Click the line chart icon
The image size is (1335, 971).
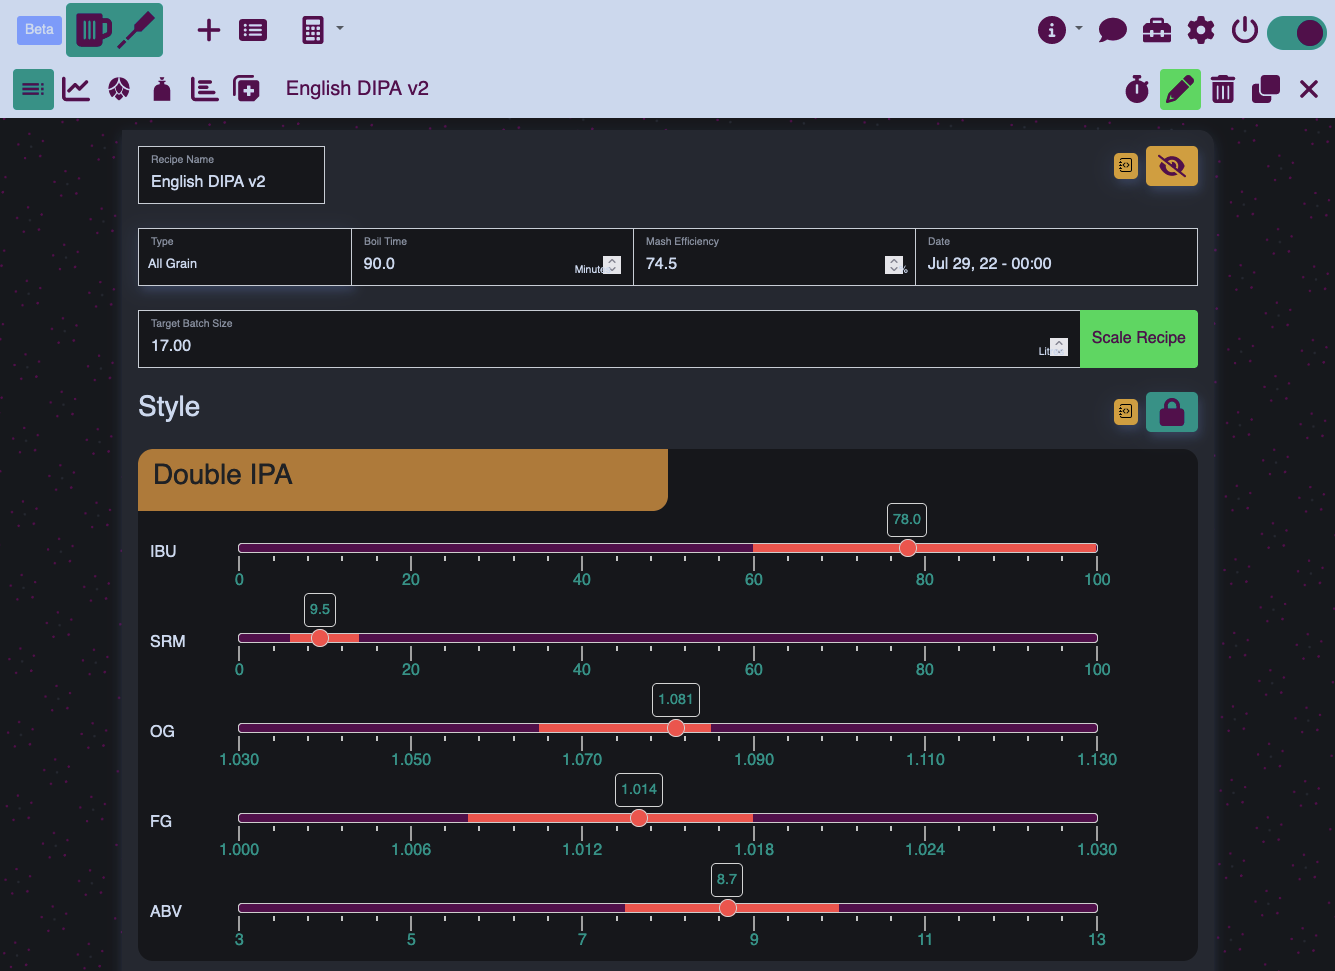[76, 89]
